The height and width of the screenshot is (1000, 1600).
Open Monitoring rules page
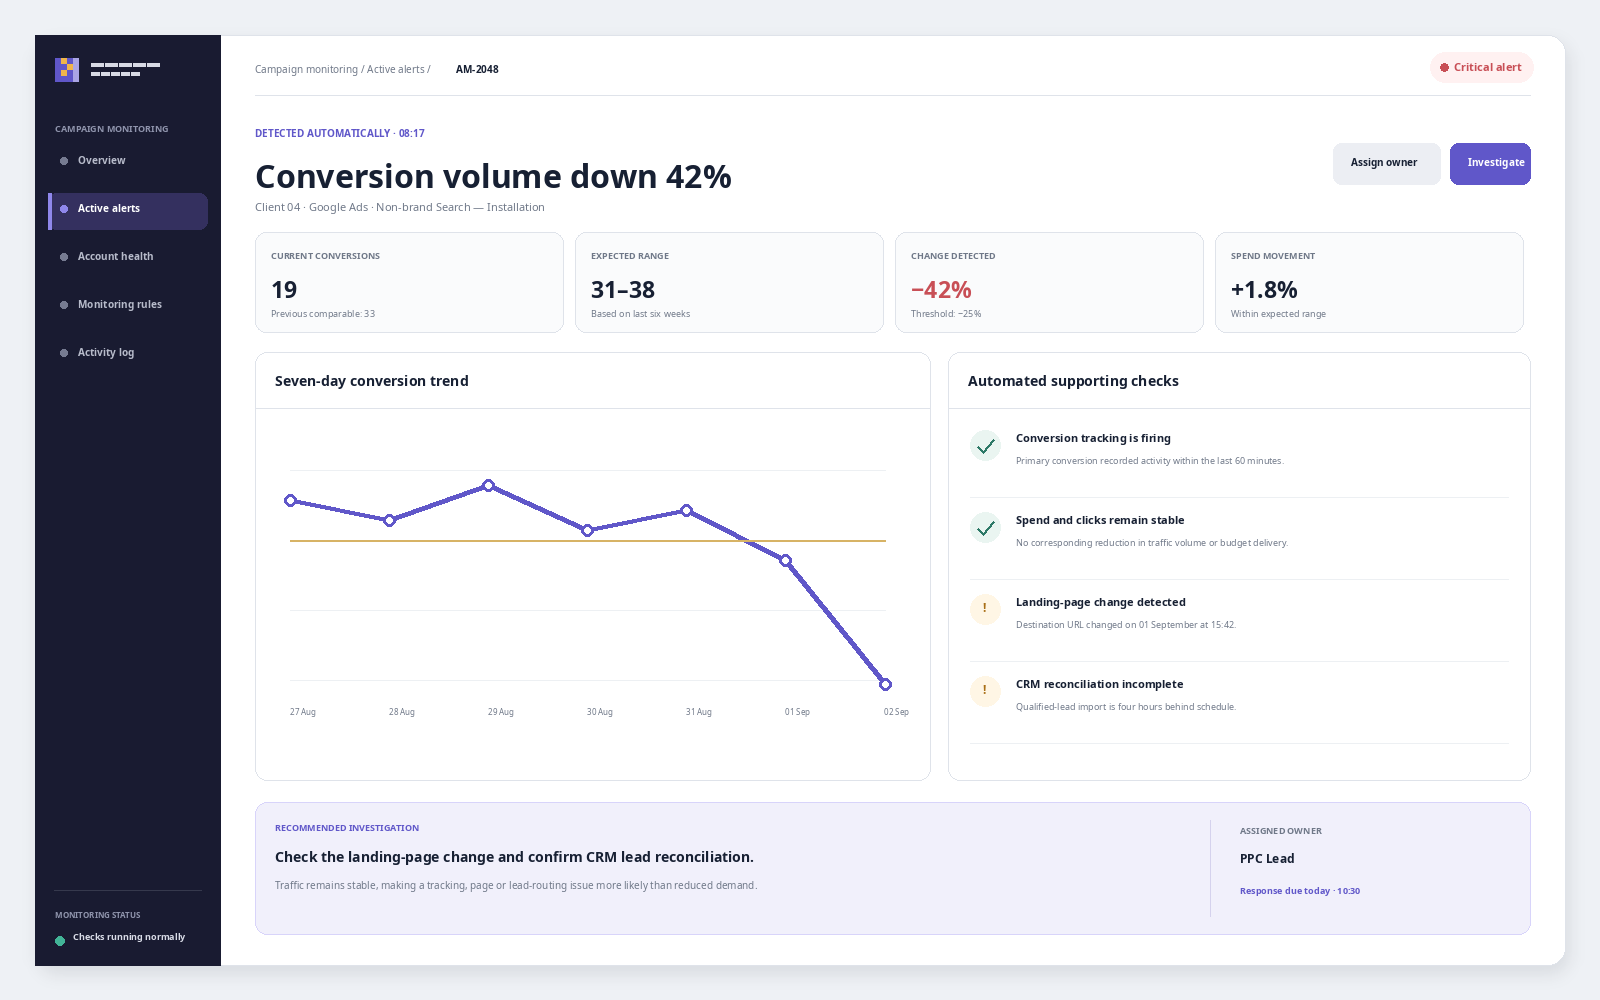pyautogui.click(x=128, y=305)
